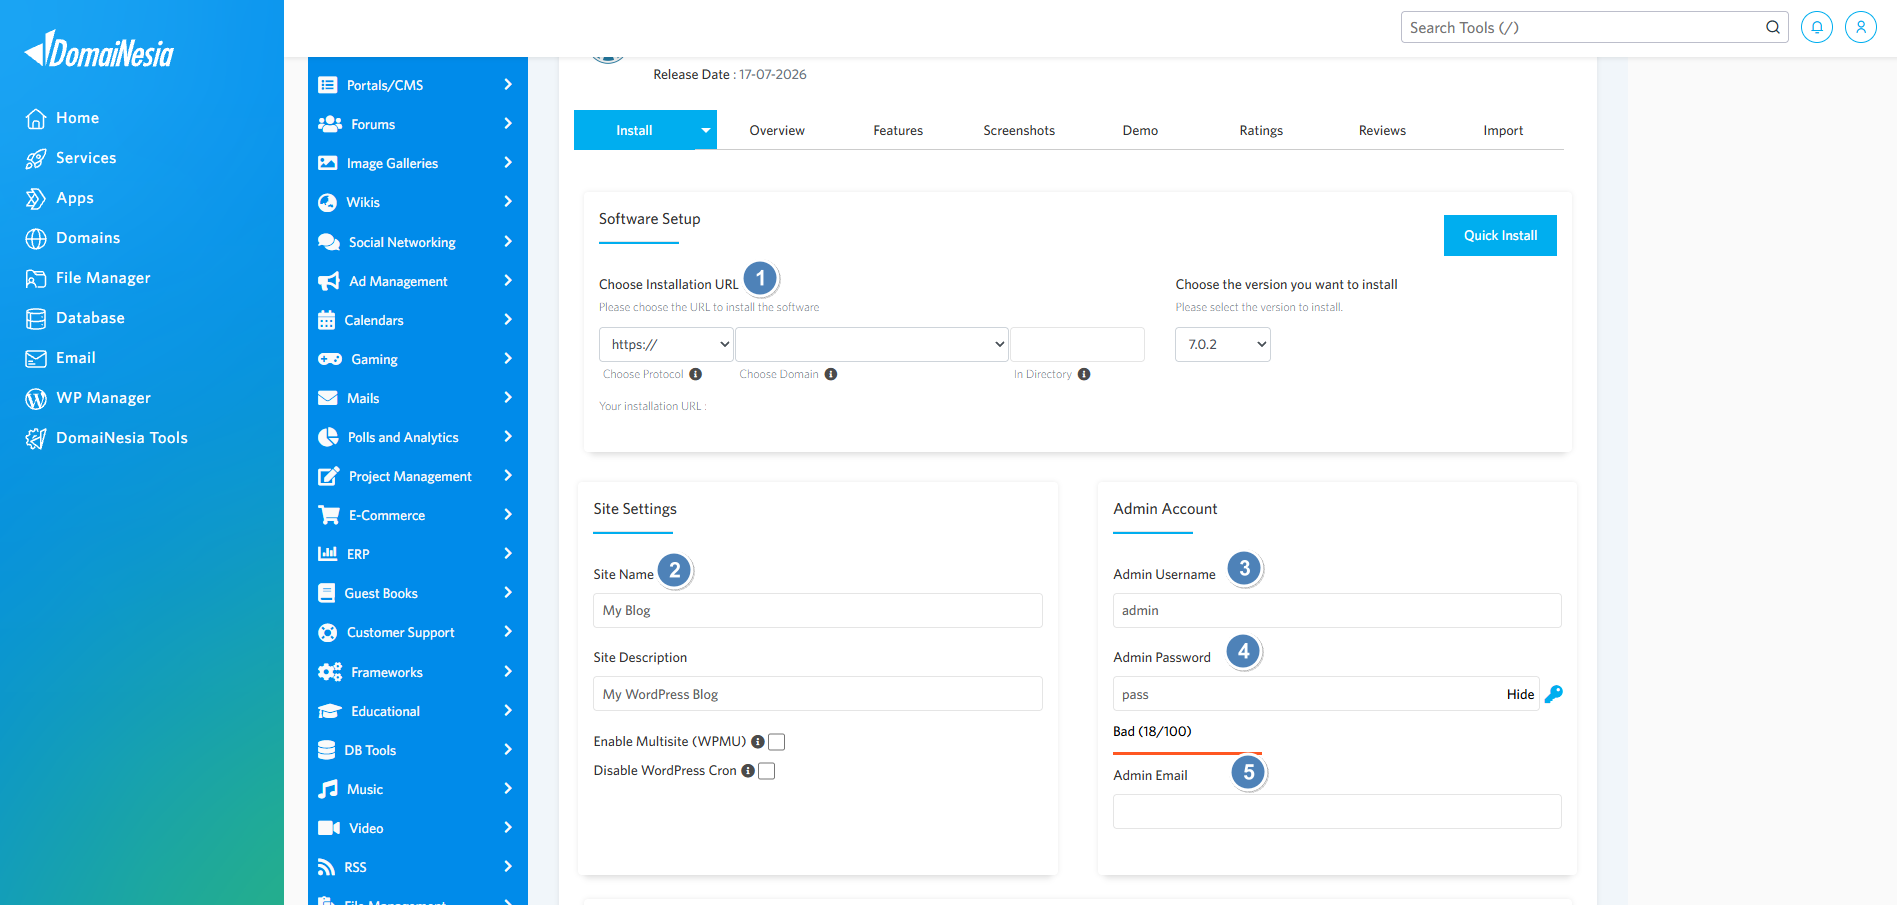Click the Email envelope icon

pyautogui.click(x=36, y=358)
